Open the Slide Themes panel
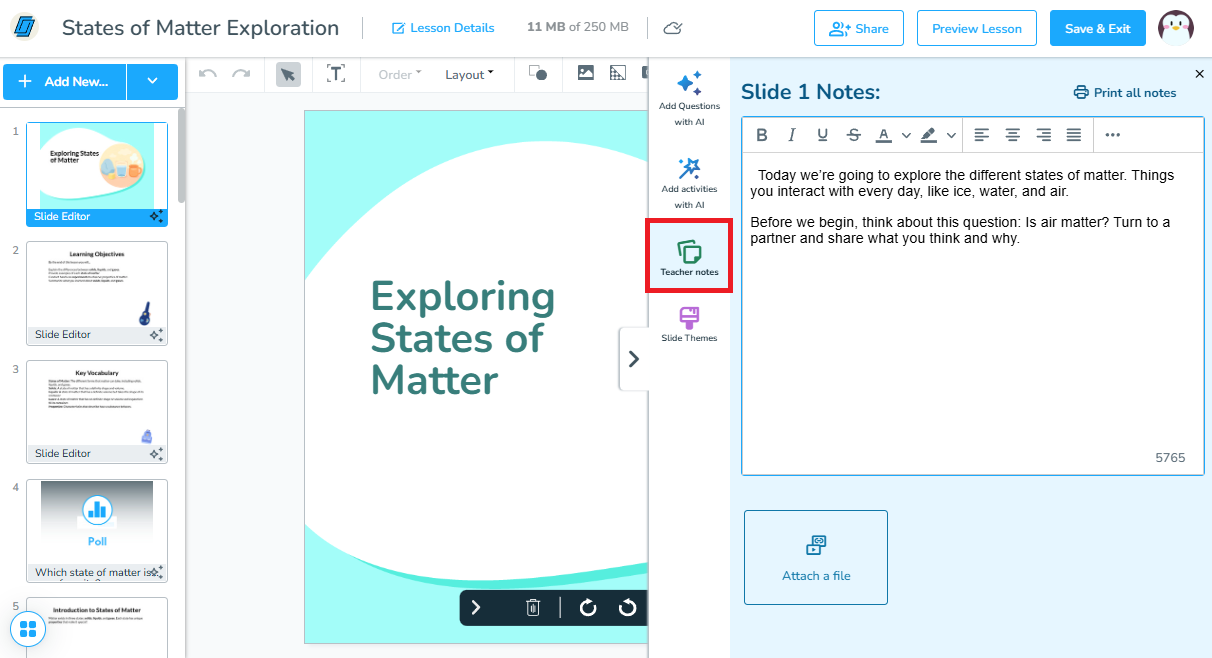 [689, 325]
